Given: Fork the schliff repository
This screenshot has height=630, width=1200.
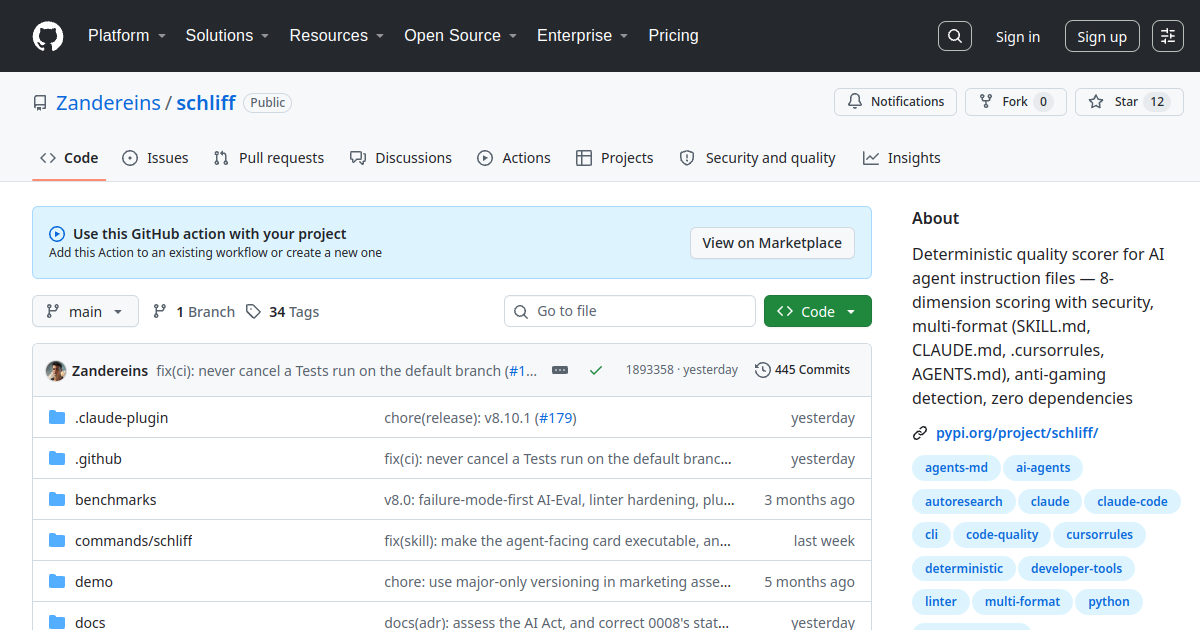Looking at the screenshot, I should pyautogui.click(x=1015, y=102).
